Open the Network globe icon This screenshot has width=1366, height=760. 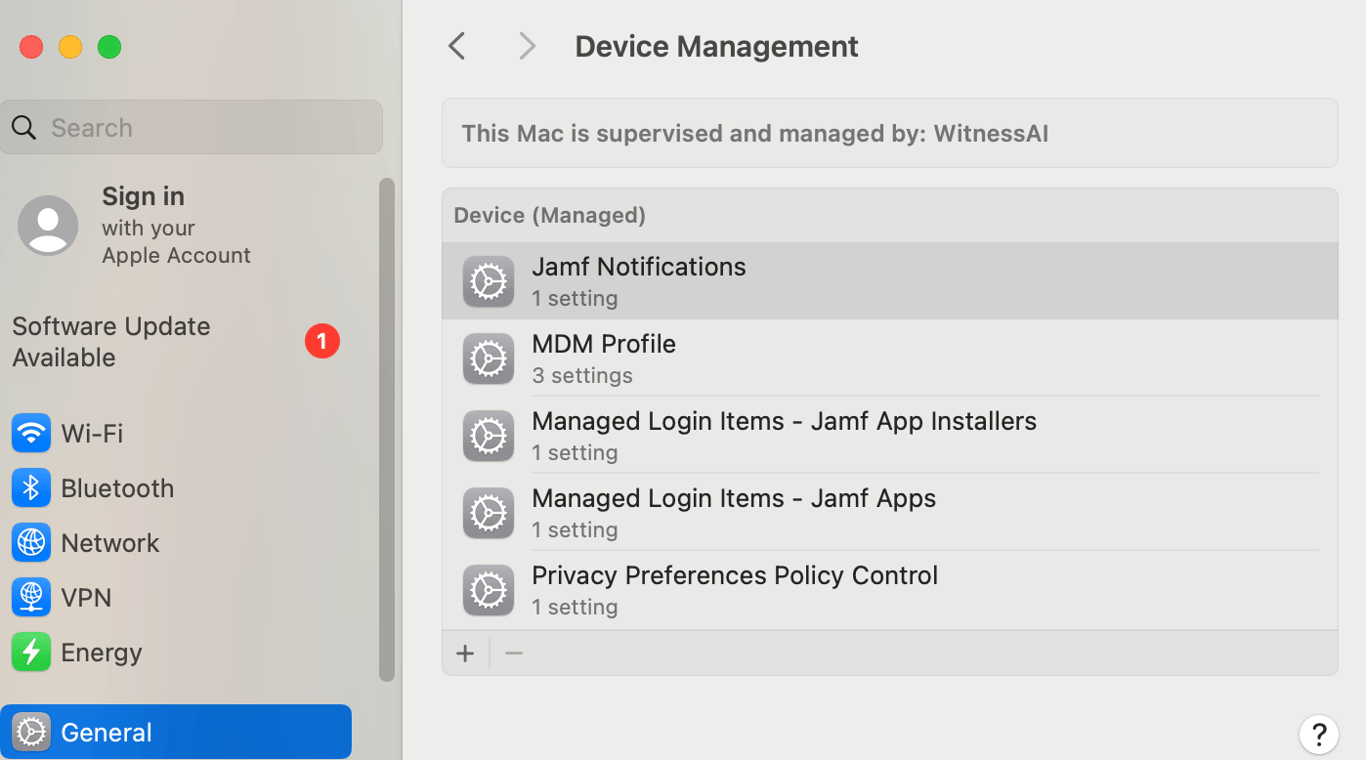(x=31, y=543)
